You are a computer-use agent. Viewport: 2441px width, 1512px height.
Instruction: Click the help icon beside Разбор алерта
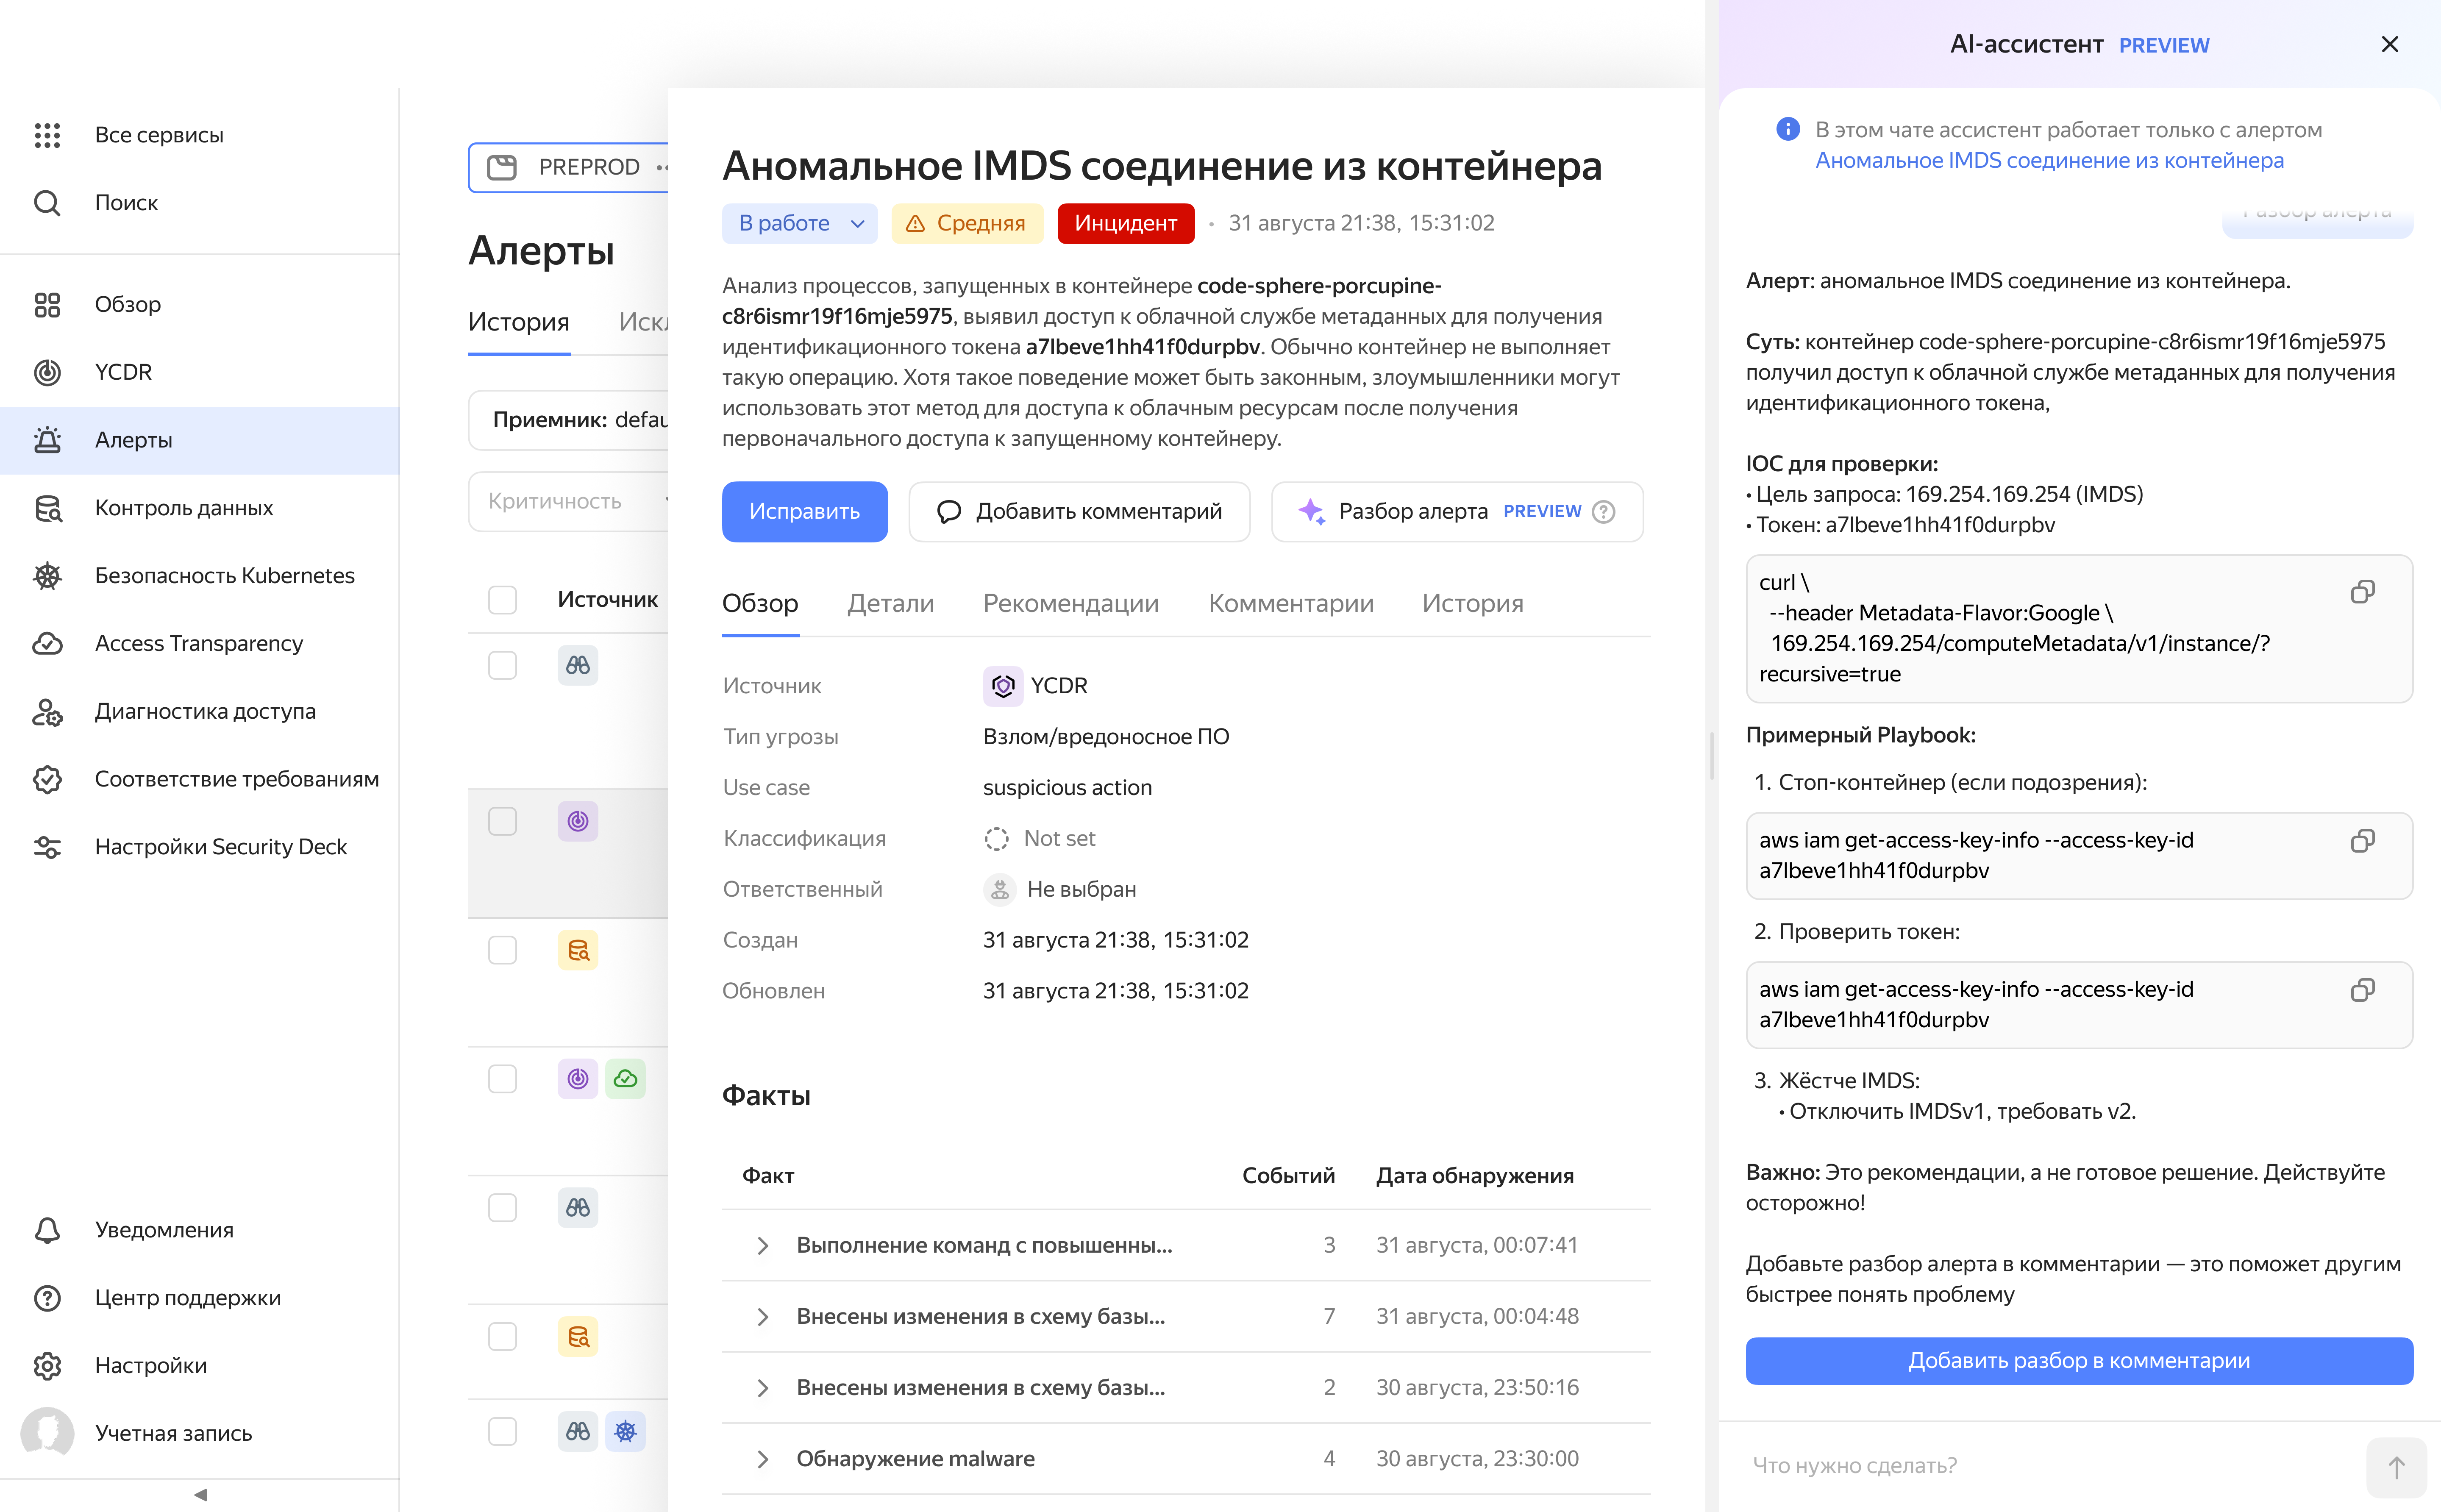click(1603, 512)
